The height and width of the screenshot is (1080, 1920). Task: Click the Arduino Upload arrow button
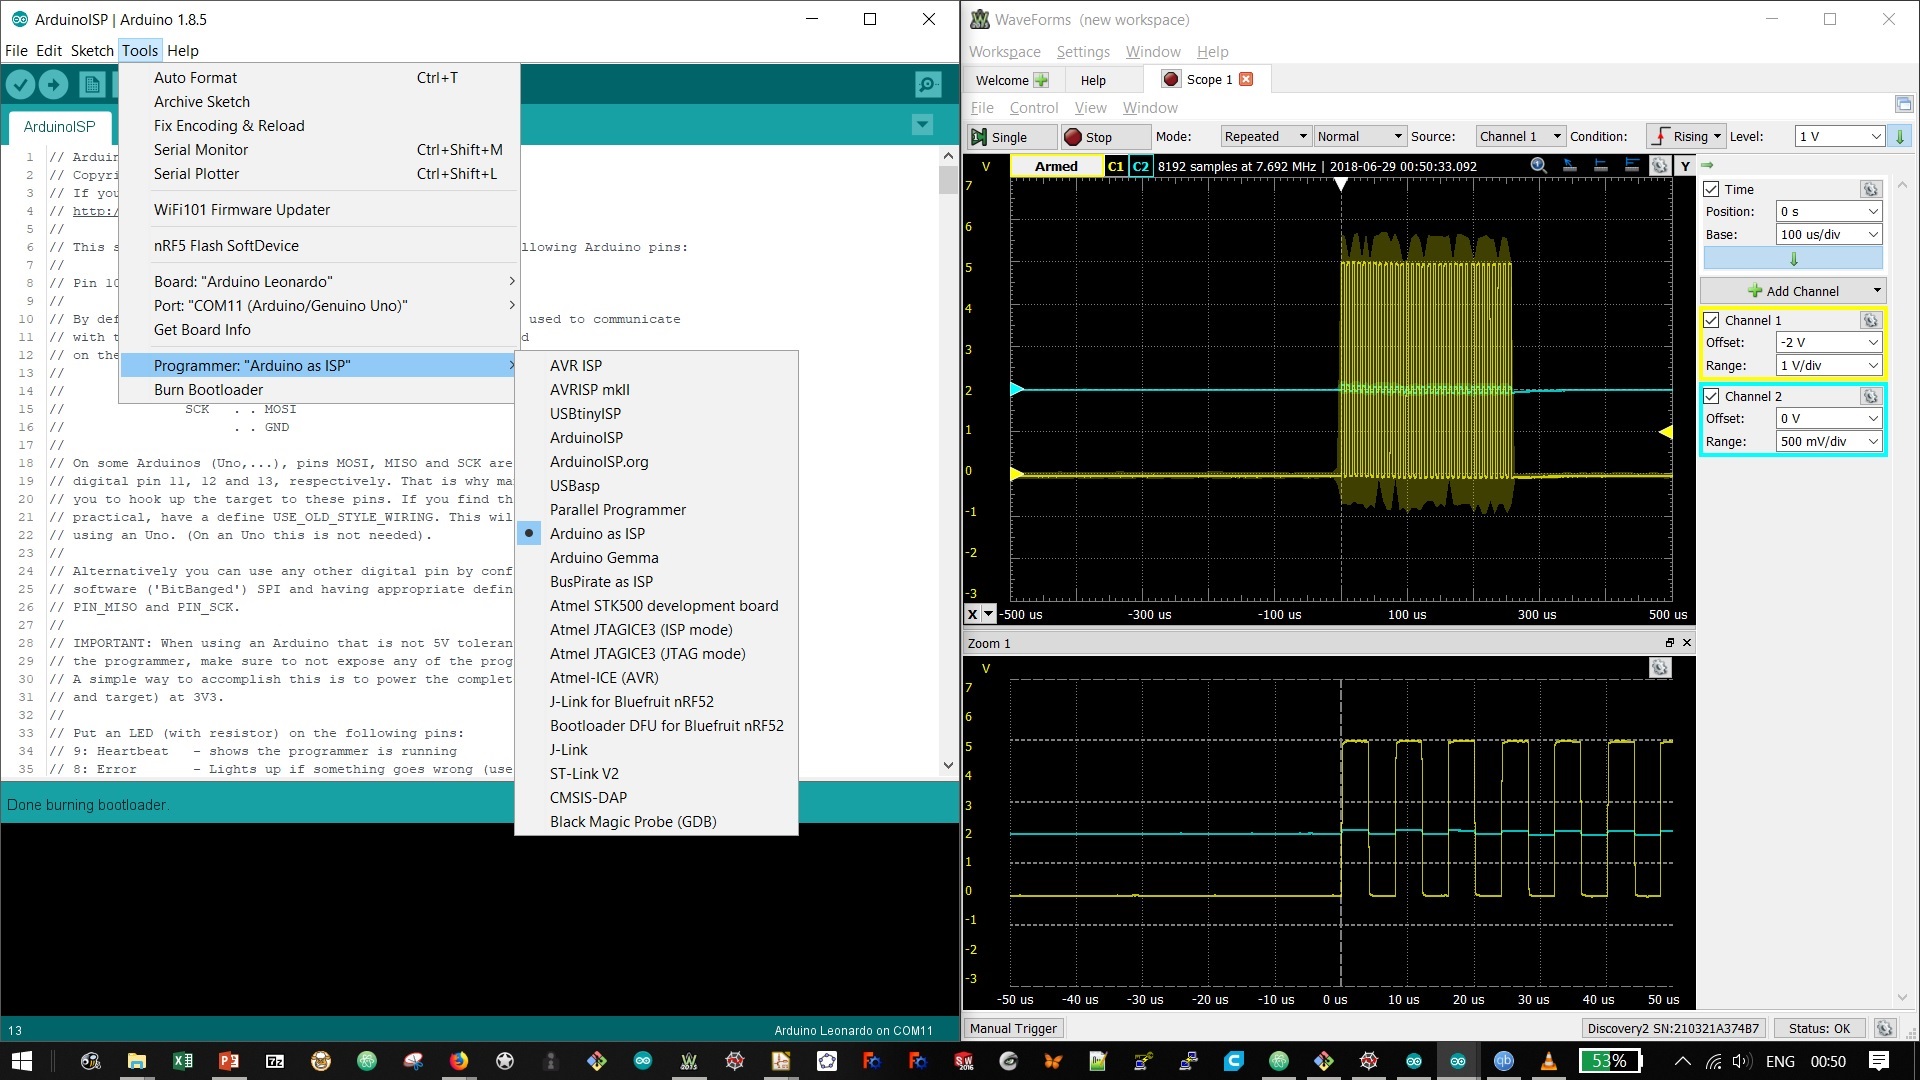pyautogui.click(x=54, y=85)
